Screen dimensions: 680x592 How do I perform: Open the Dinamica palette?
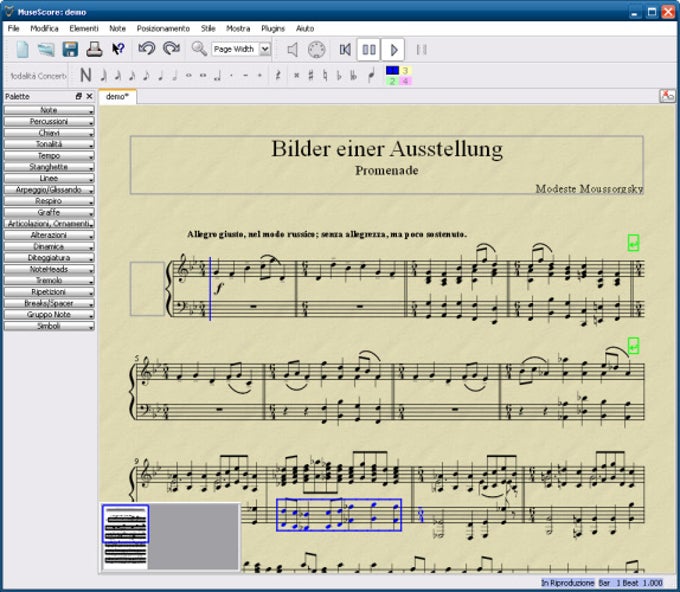click(x=49, y=246)
